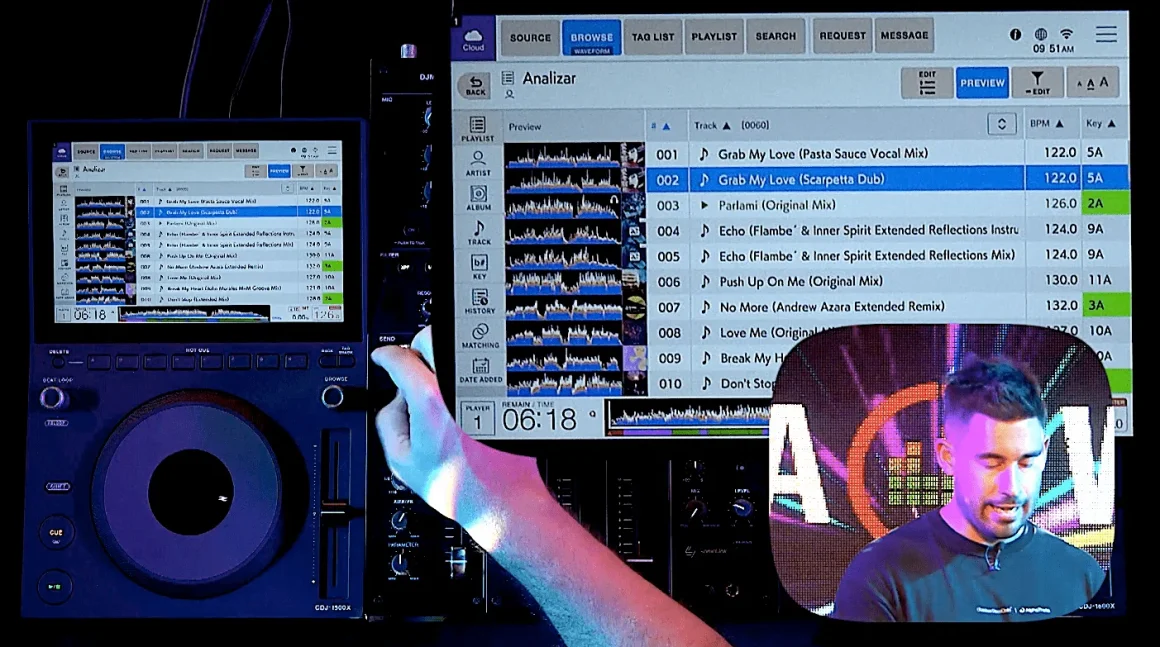Sort by the Key column header

pos(1100,123)
